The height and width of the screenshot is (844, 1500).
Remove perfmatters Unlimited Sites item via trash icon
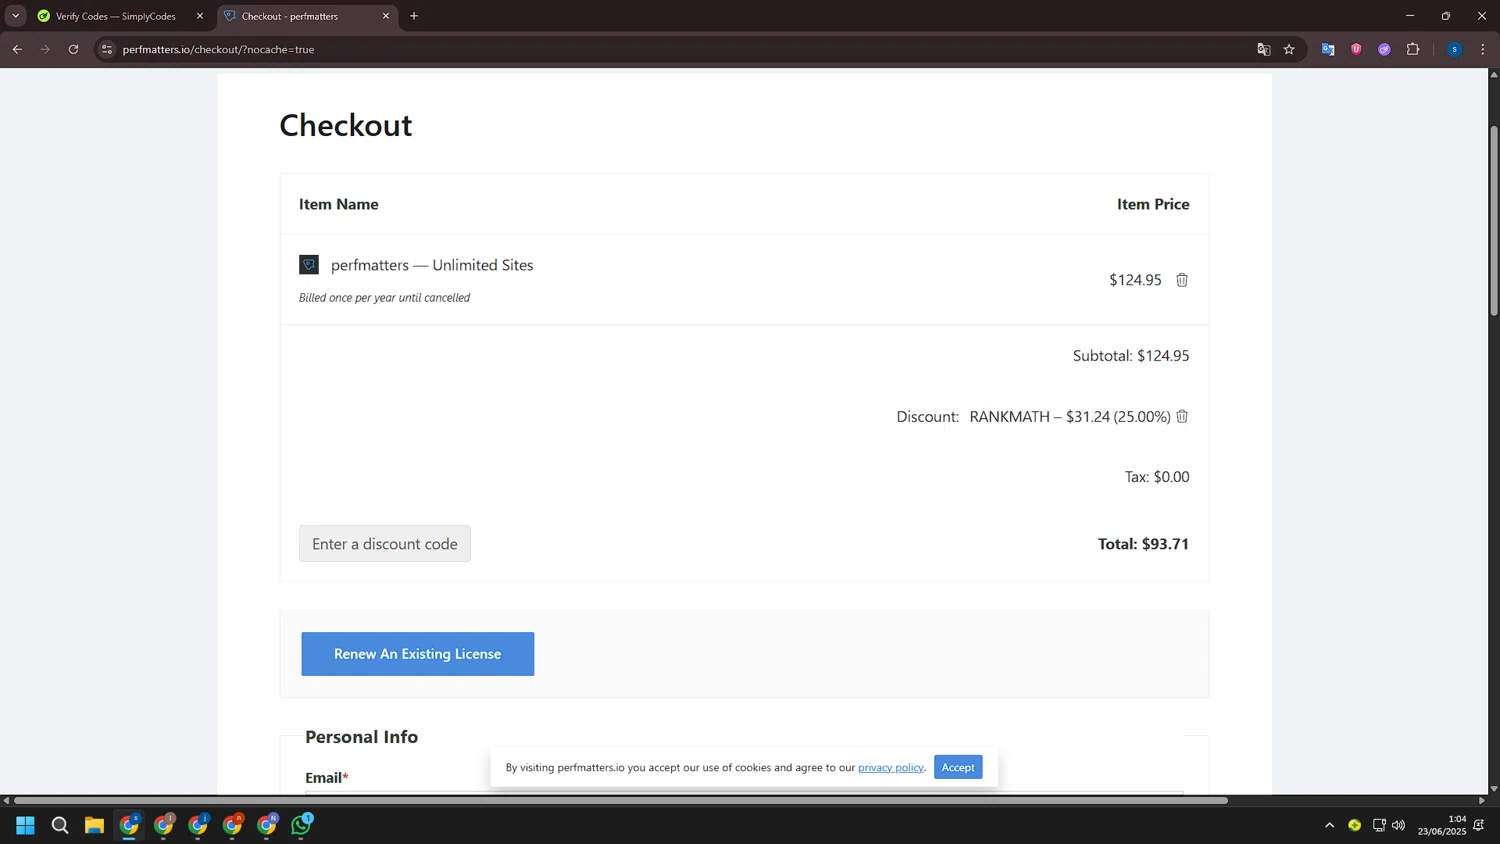[1182, 280]
